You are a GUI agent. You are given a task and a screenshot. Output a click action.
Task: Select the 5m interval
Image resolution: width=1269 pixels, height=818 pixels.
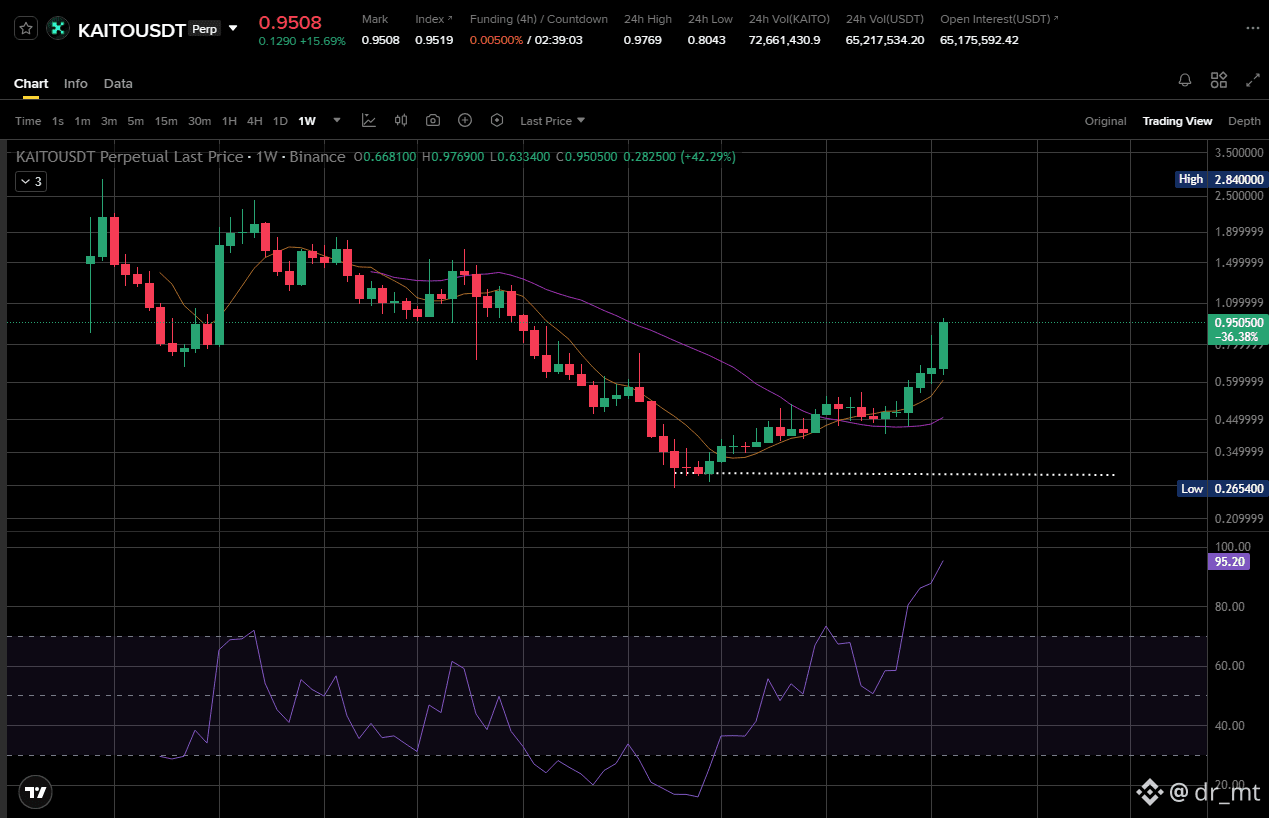(x=135, y=121)
